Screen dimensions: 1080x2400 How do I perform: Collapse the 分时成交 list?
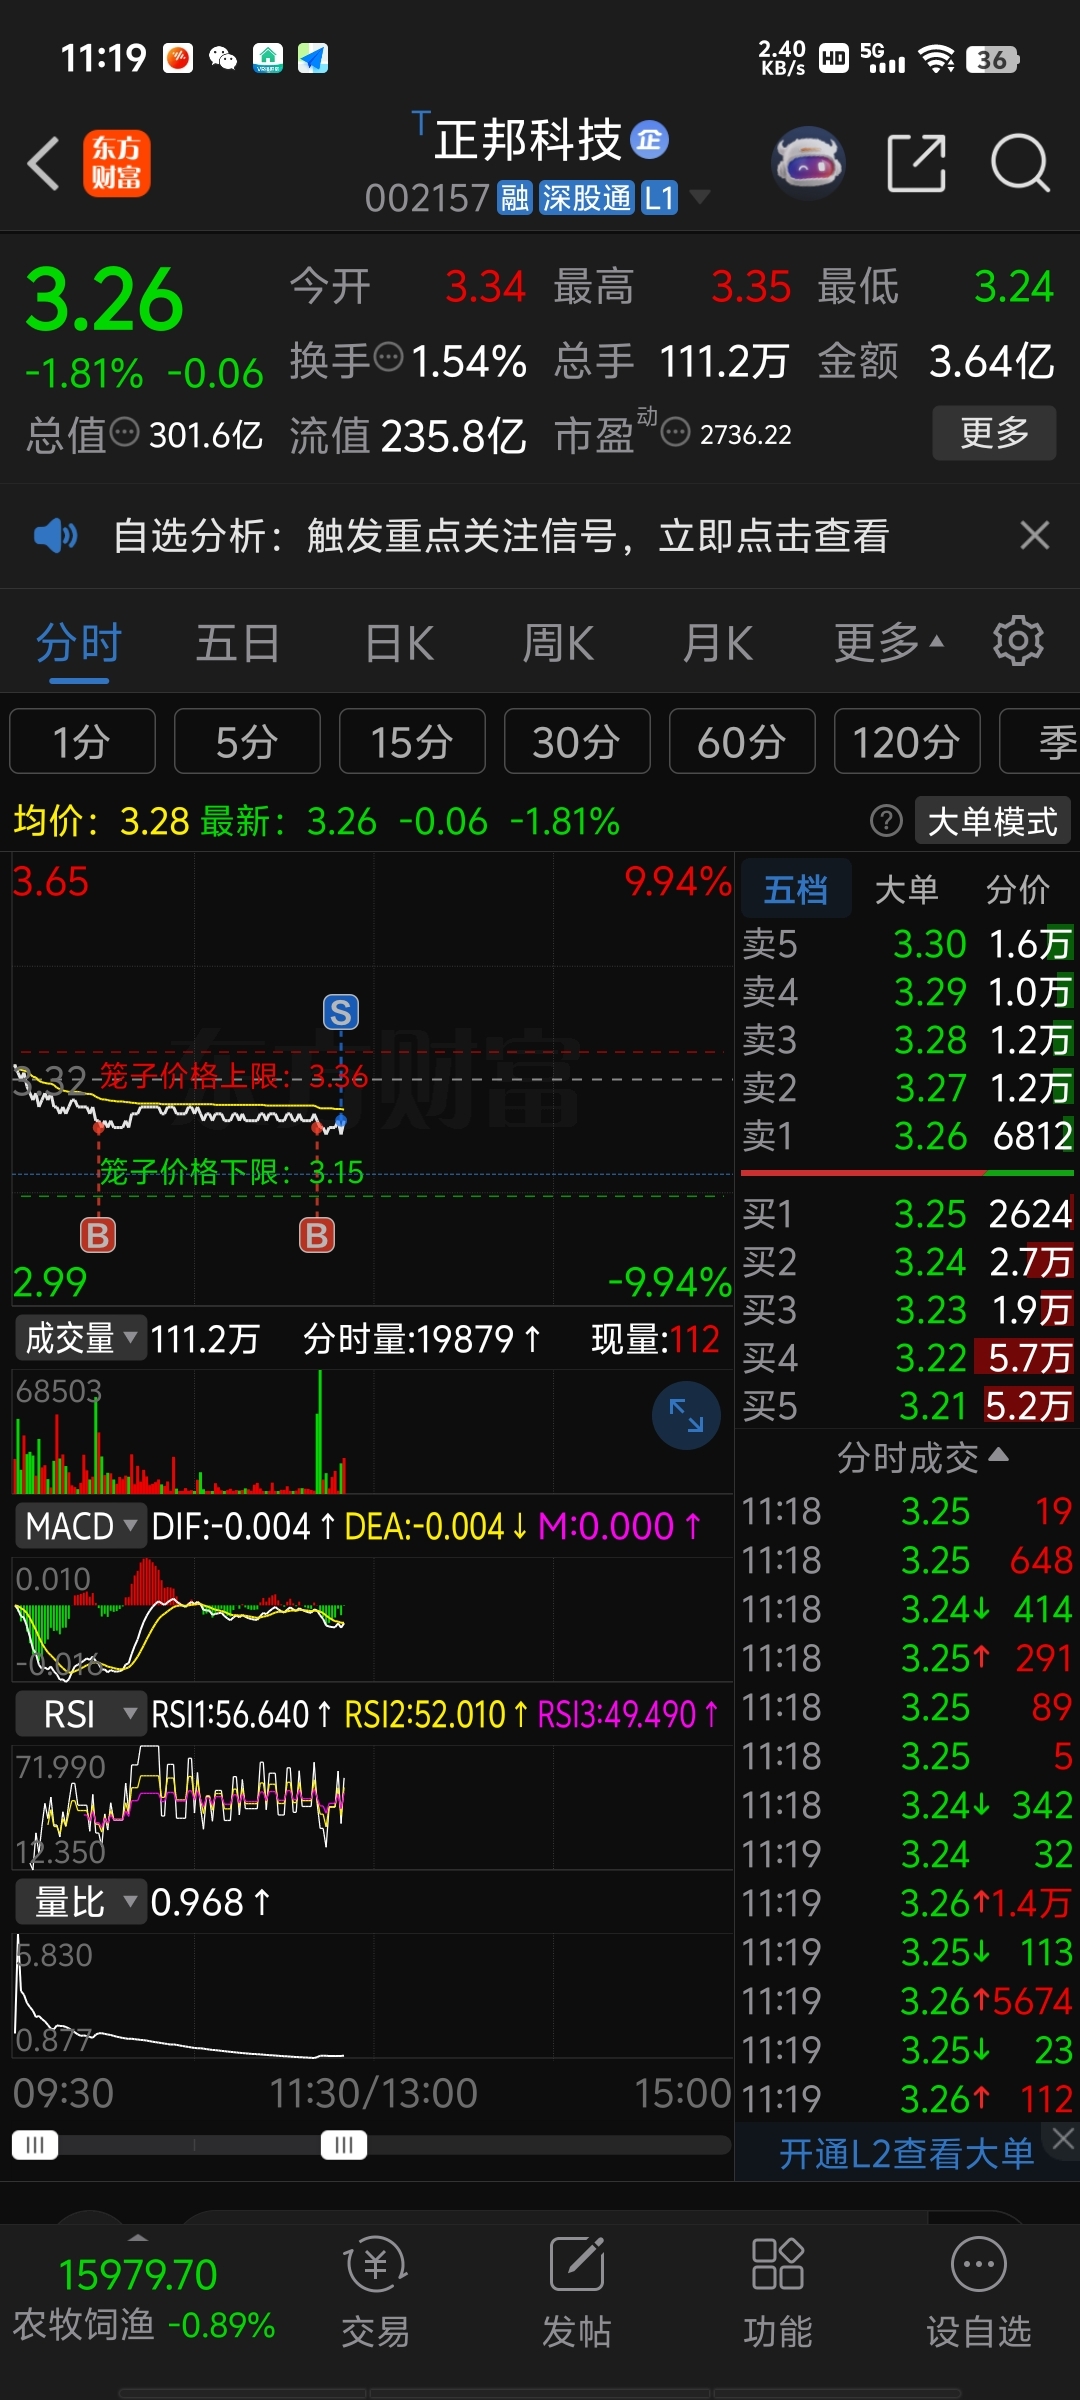click(922, 1458)
